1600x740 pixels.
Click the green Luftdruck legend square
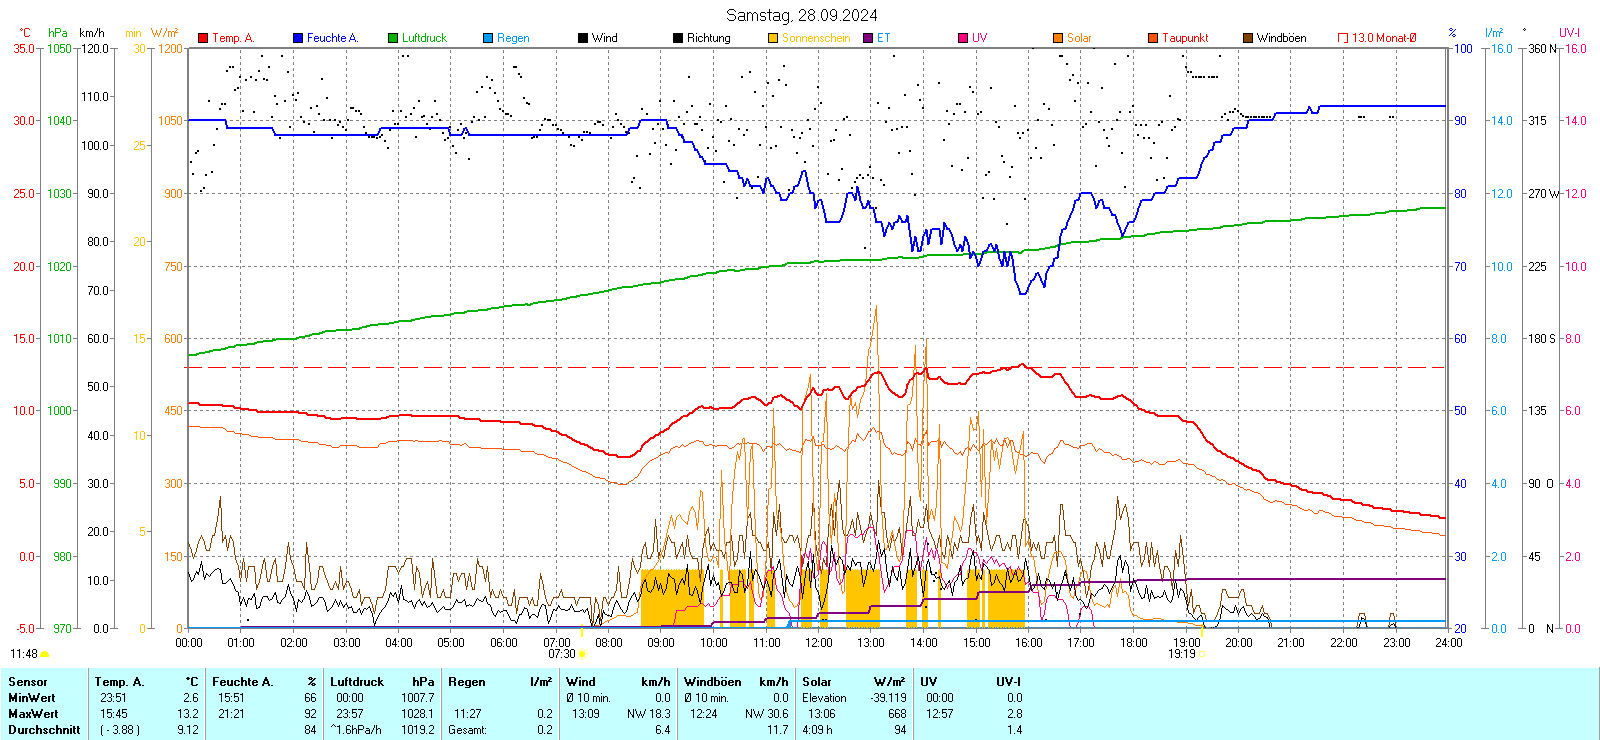pyautogui.click(x=393, y=38)
